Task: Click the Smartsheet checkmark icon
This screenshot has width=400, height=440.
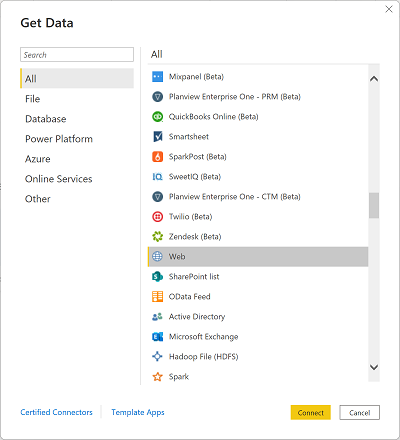Action: pyautogui.click(x=157, y=137)
